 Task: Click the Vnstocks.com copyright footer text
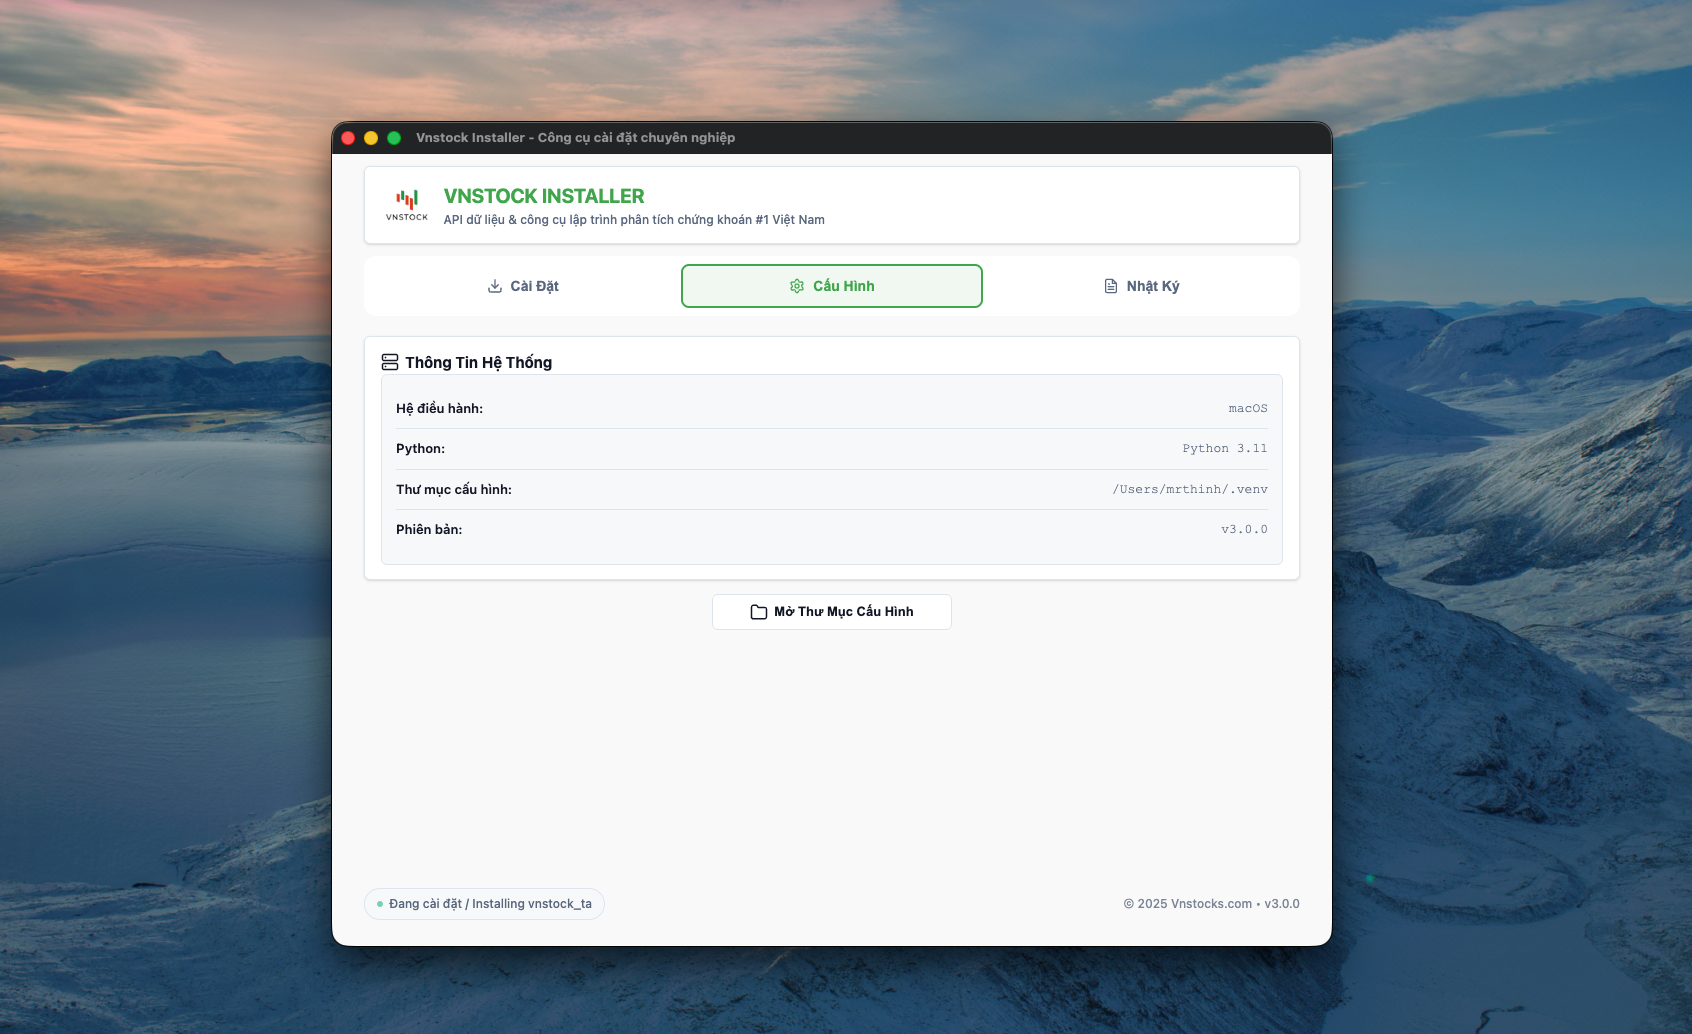[x=1211, y=904]
